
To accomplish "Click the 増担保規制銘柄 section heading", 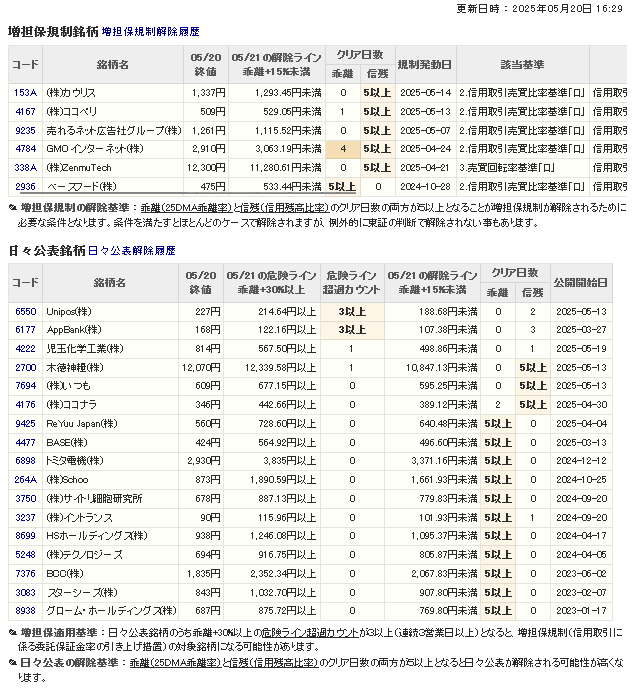I will click(53, 32).
